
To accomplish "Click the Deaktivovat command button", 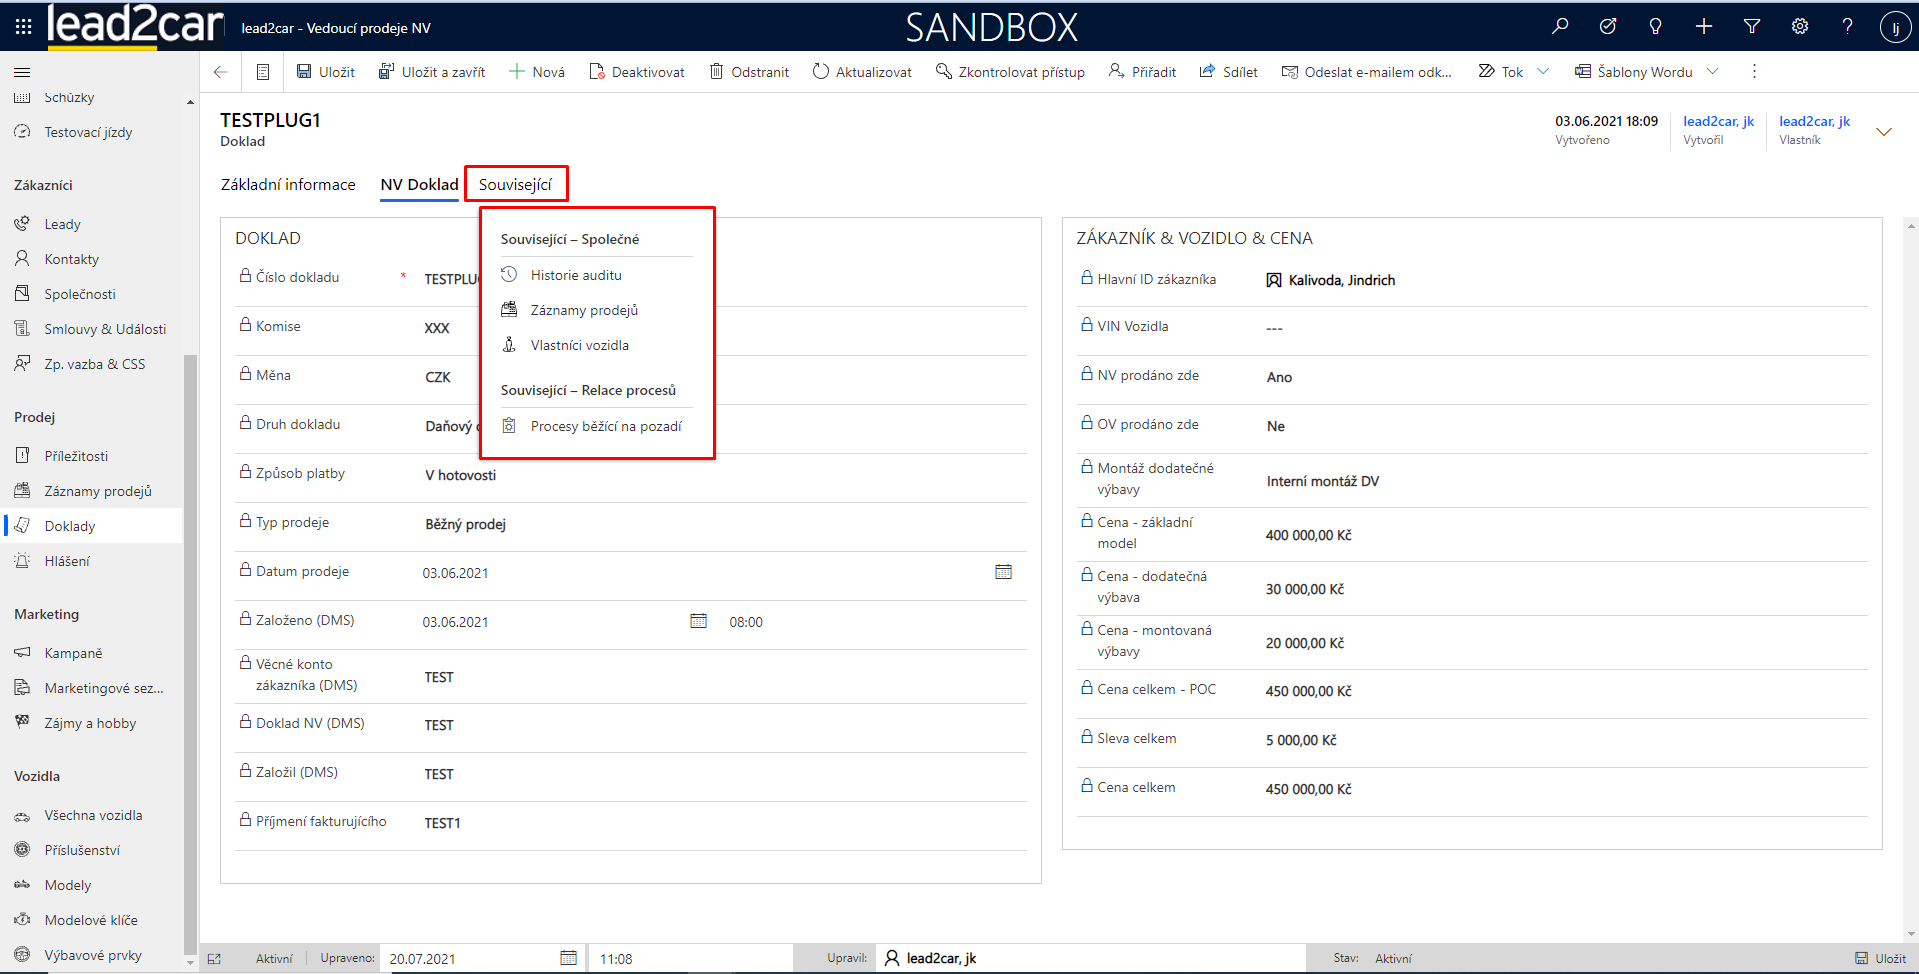I will 637,72.
